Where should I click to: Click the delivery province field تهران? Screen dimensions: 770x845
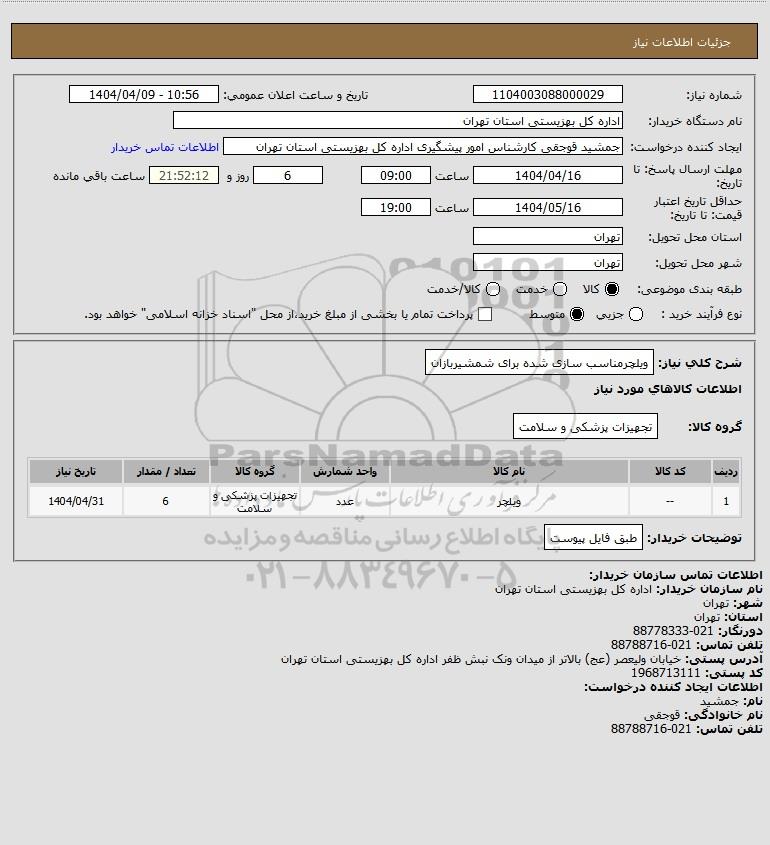tap(548, 237)
